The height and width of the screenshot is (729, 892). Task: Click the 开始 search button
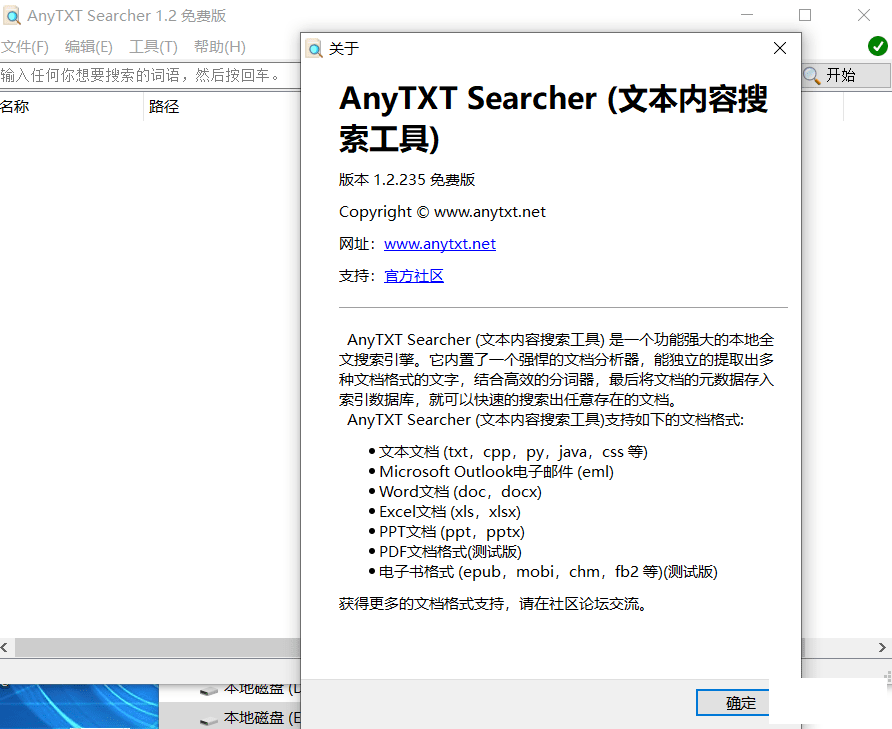pos(846,75)
